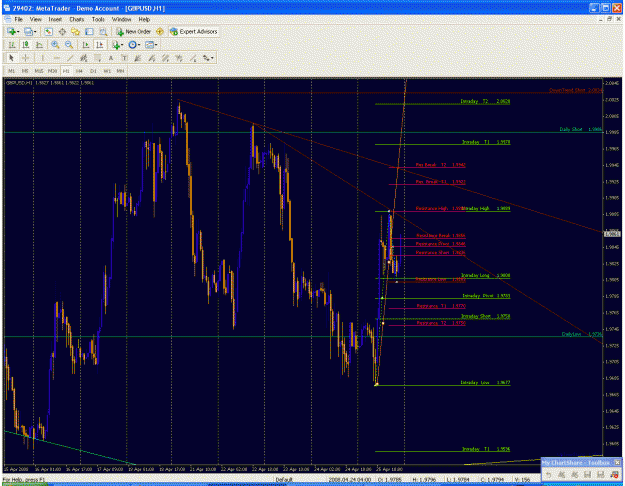Select the arrow Cursor tool
The image size is (625, 486).
coord(11,58)
